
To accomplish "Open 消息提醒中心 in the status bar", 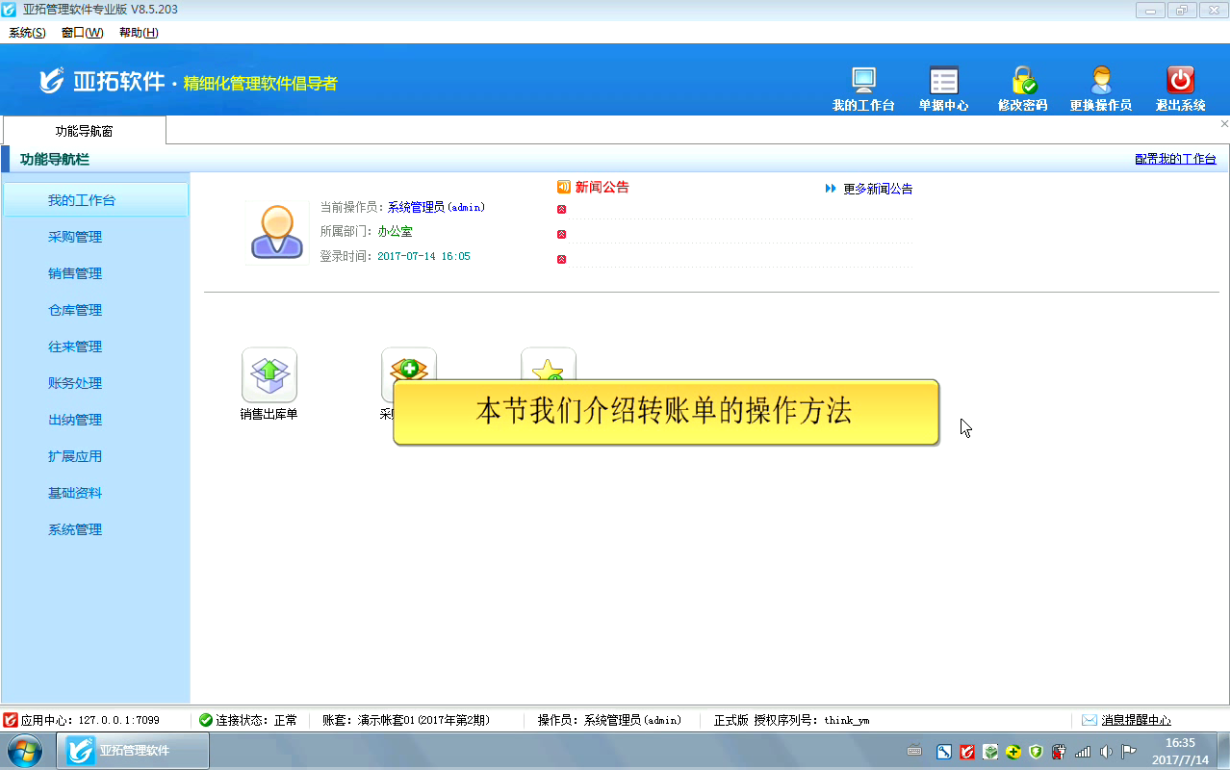I will pyautogui.click(x=1135, y=720).
